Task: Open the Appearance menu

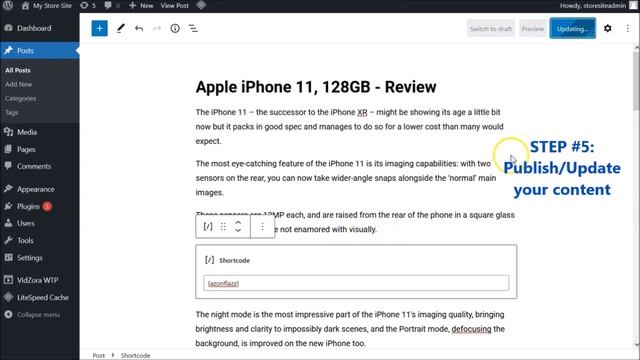Action: point(40,189)
